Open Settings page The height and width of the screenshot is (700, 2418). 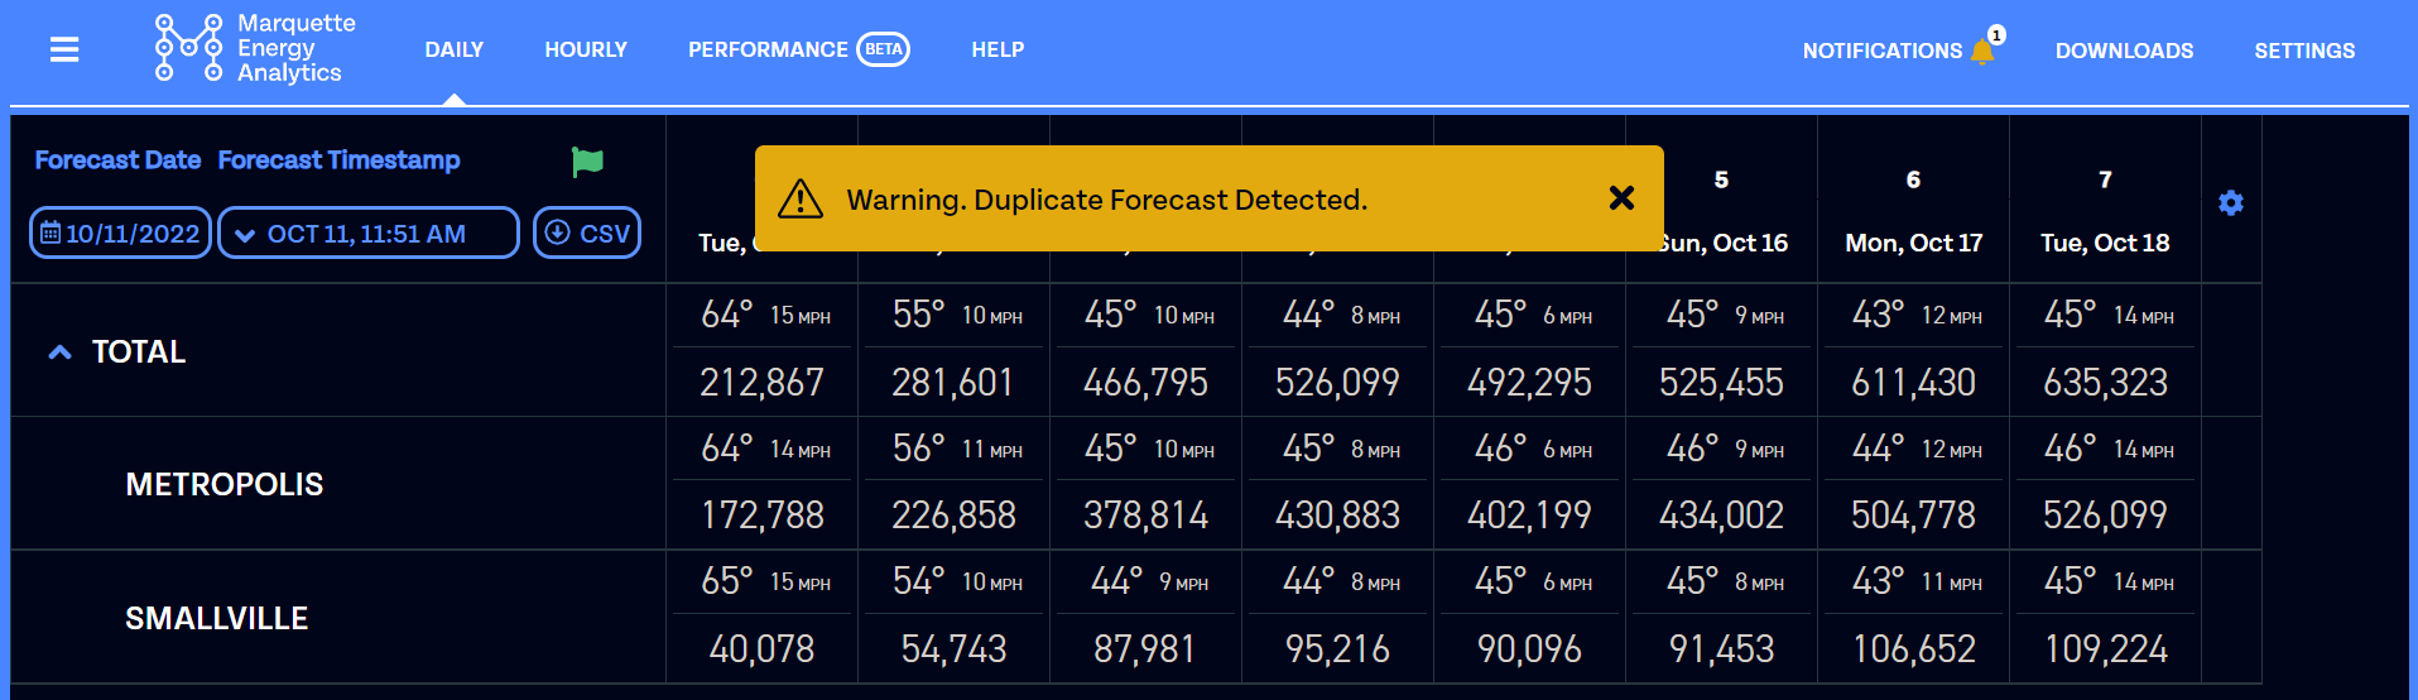click(2304, 51)
